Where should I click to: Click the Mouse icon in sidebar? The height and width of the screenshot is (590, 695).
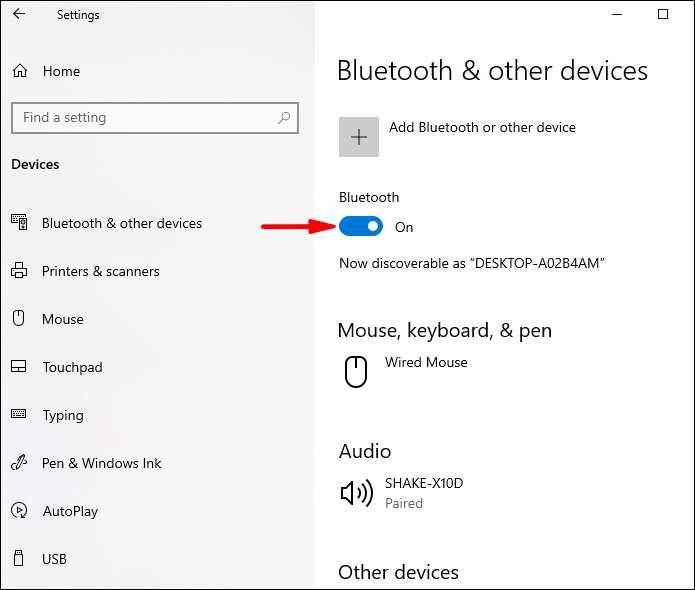(x=19, y=319)
